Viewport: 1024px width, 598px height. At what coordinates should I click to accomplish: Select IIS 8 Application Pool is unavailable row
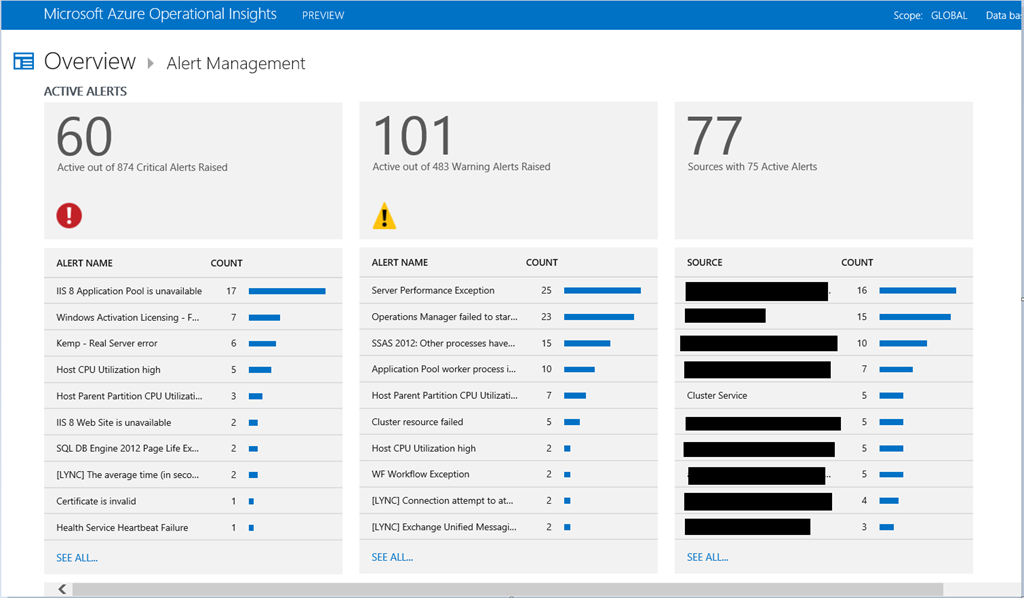coord(129,291)
